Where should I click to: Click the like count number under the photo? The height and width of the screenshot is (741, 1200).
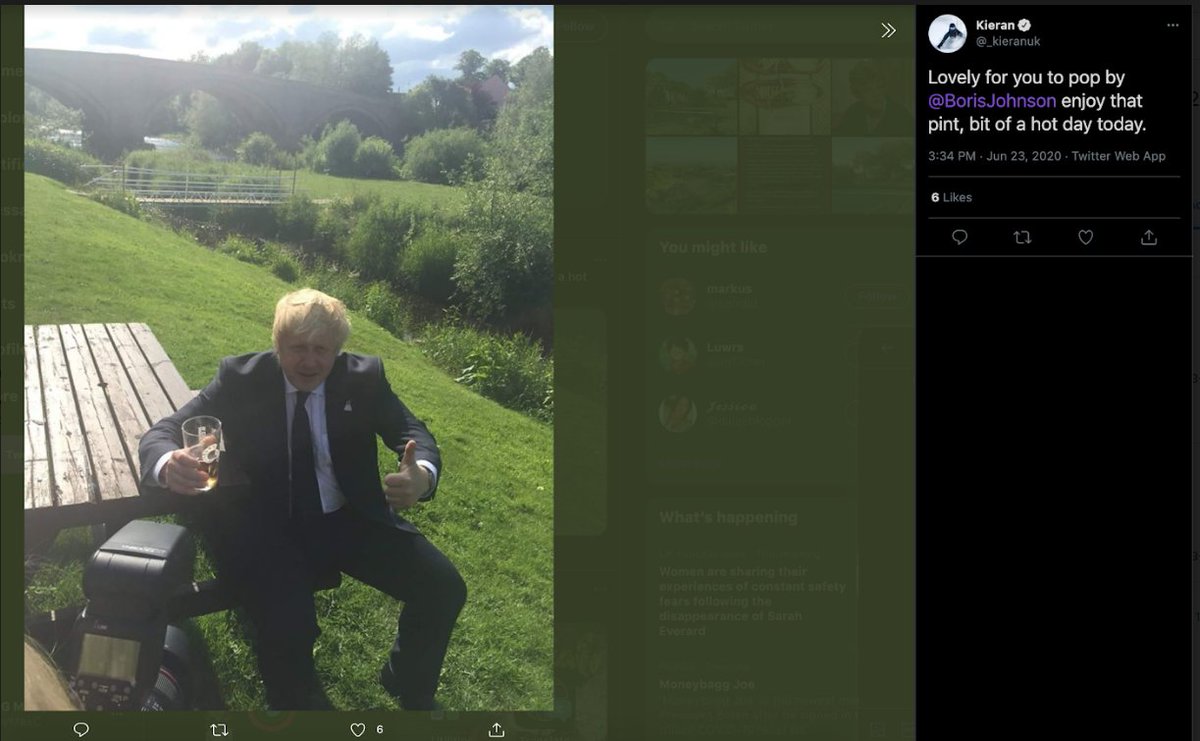point(379,730)
